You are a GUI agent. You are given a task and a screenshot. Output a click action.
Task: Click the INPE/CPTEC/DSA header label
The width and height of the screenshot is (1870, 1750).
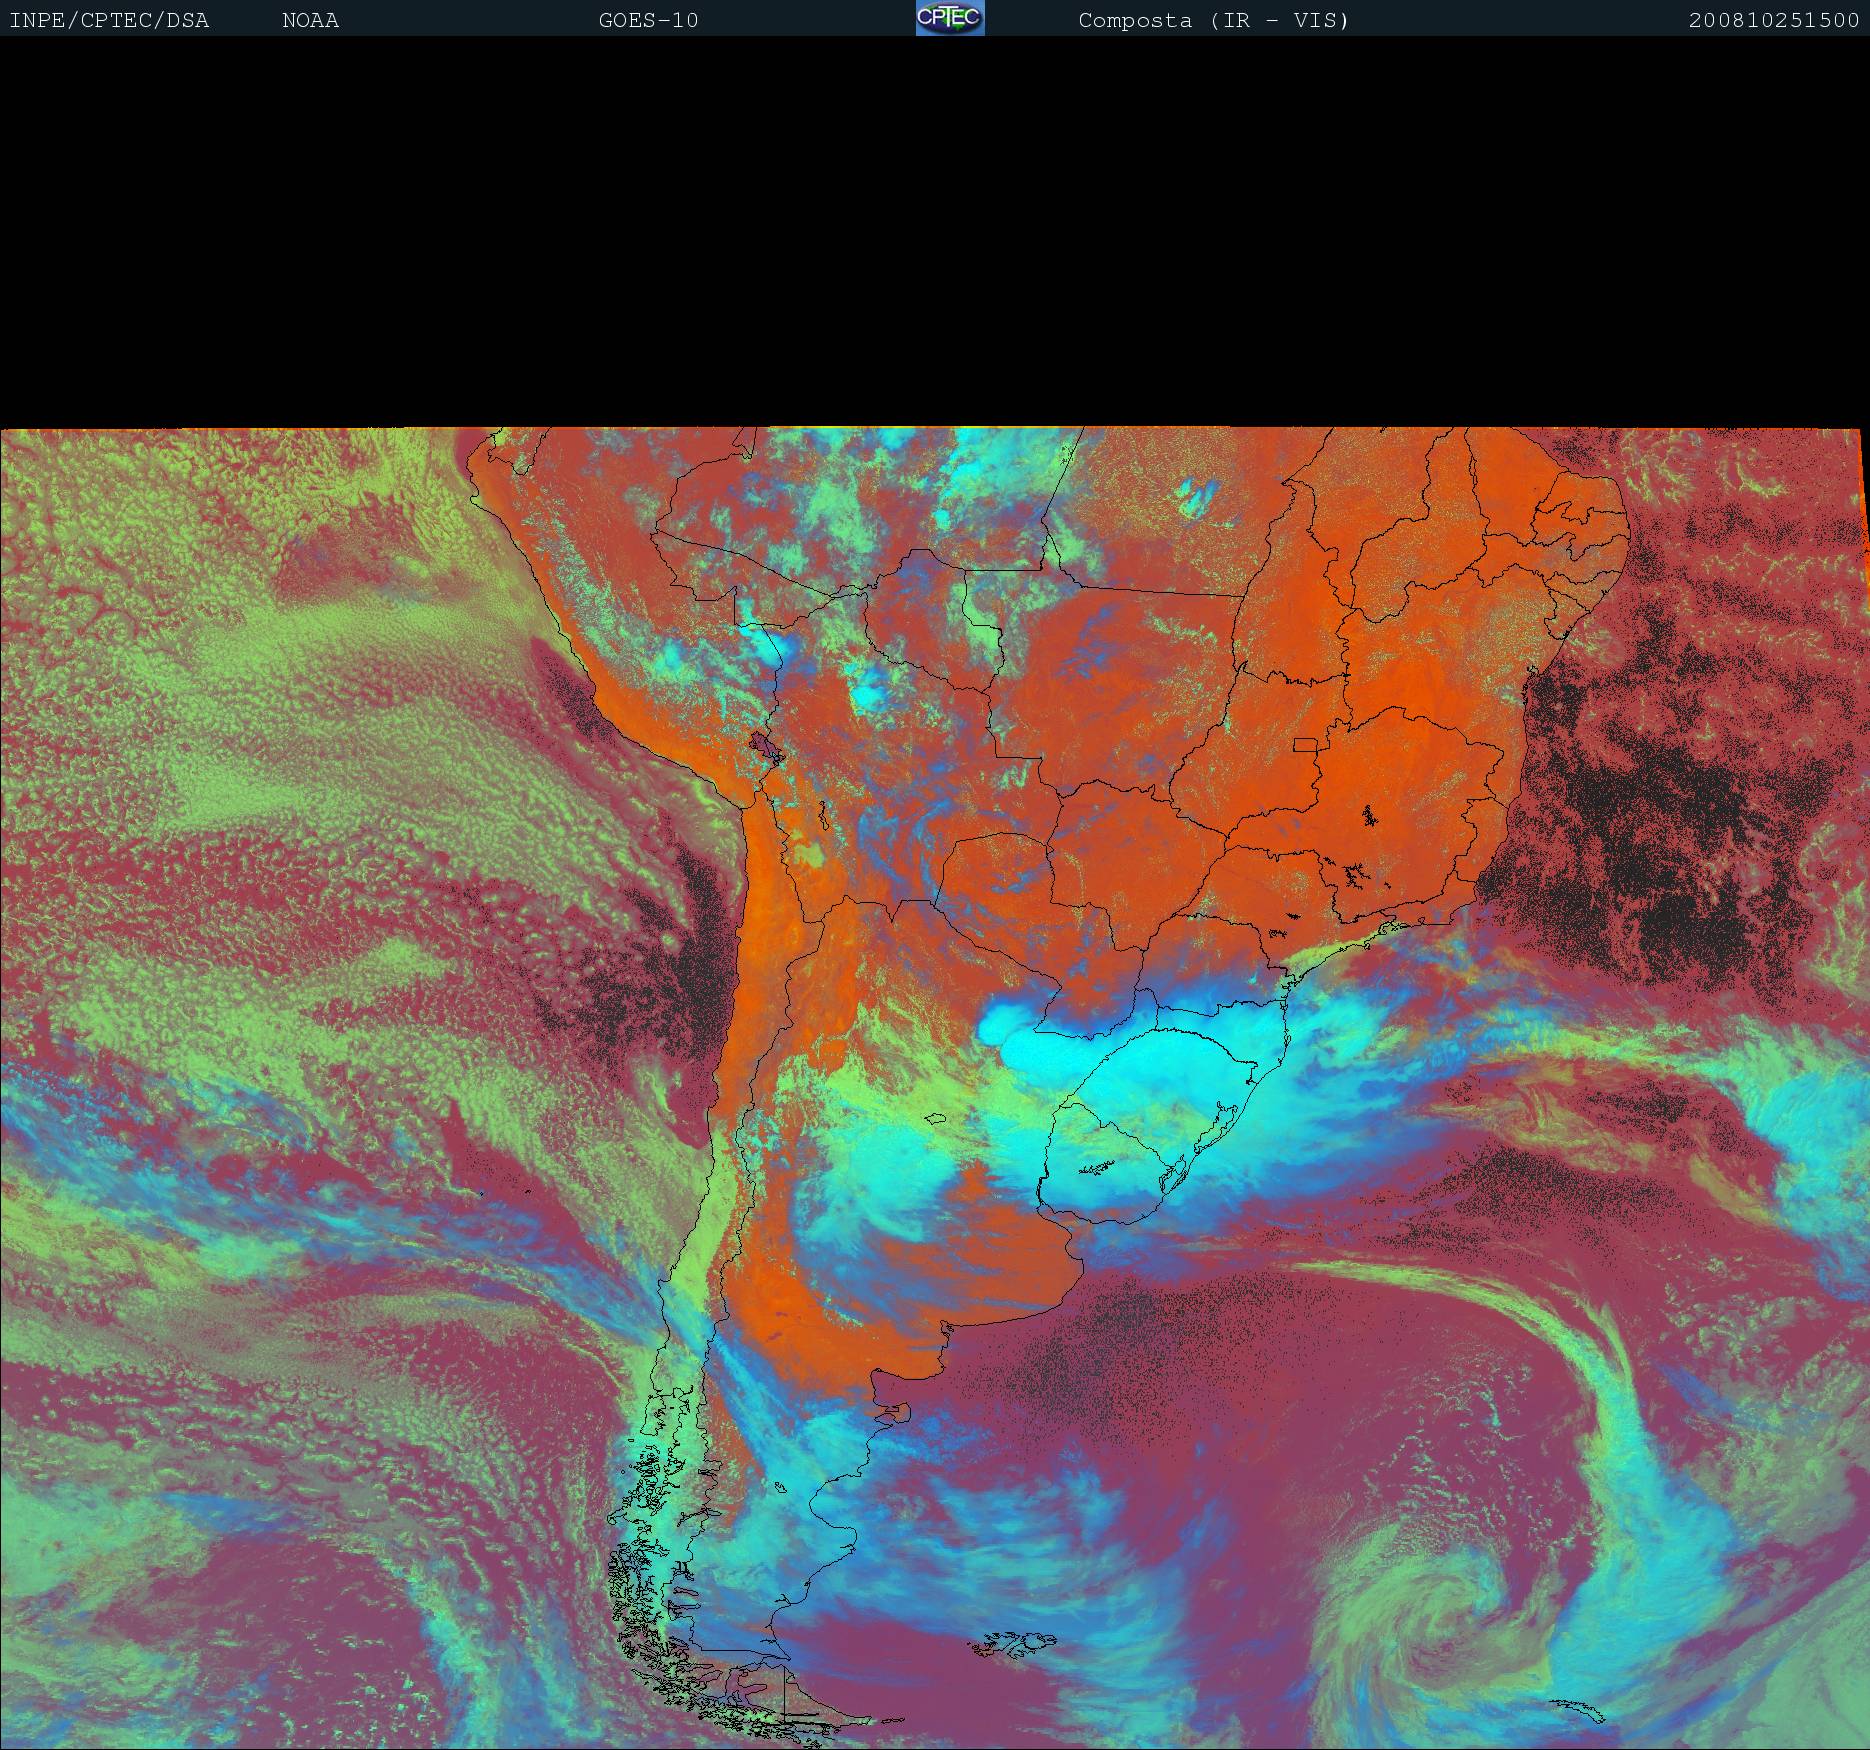point(109,20)
